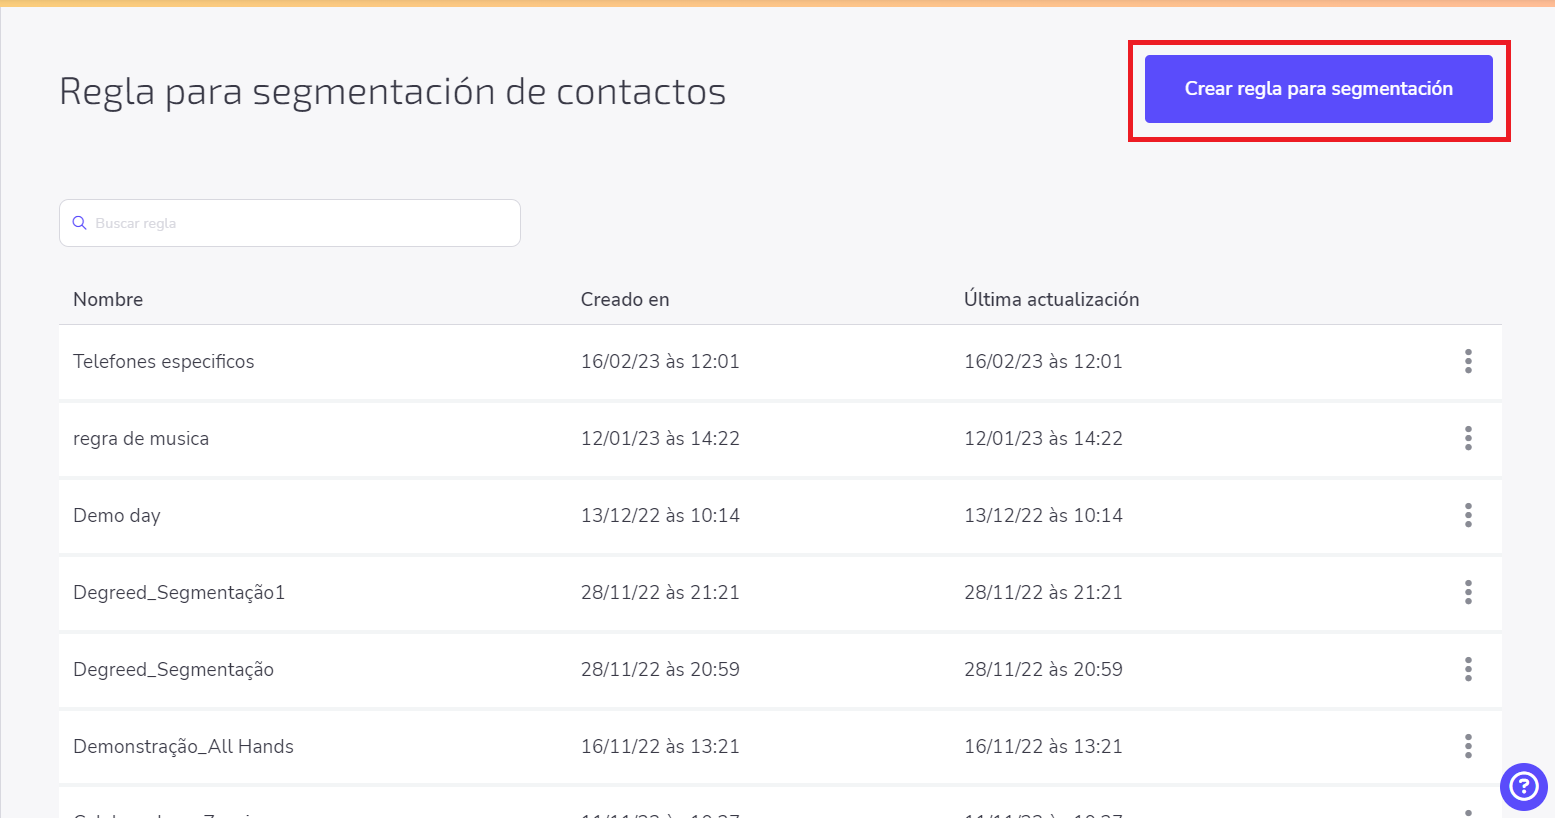Select the Telefones especificos rule name
This screenshot has width=1555, height=818.
(163, 361)
